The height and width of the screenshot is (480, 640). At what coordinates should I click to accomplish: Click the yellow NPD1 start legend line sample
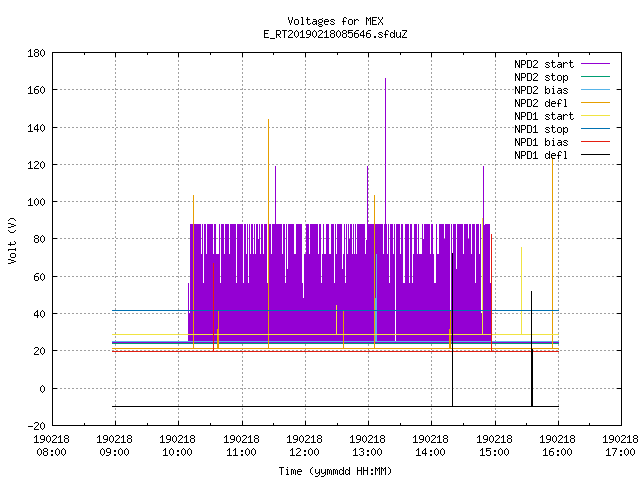point(596,116)
